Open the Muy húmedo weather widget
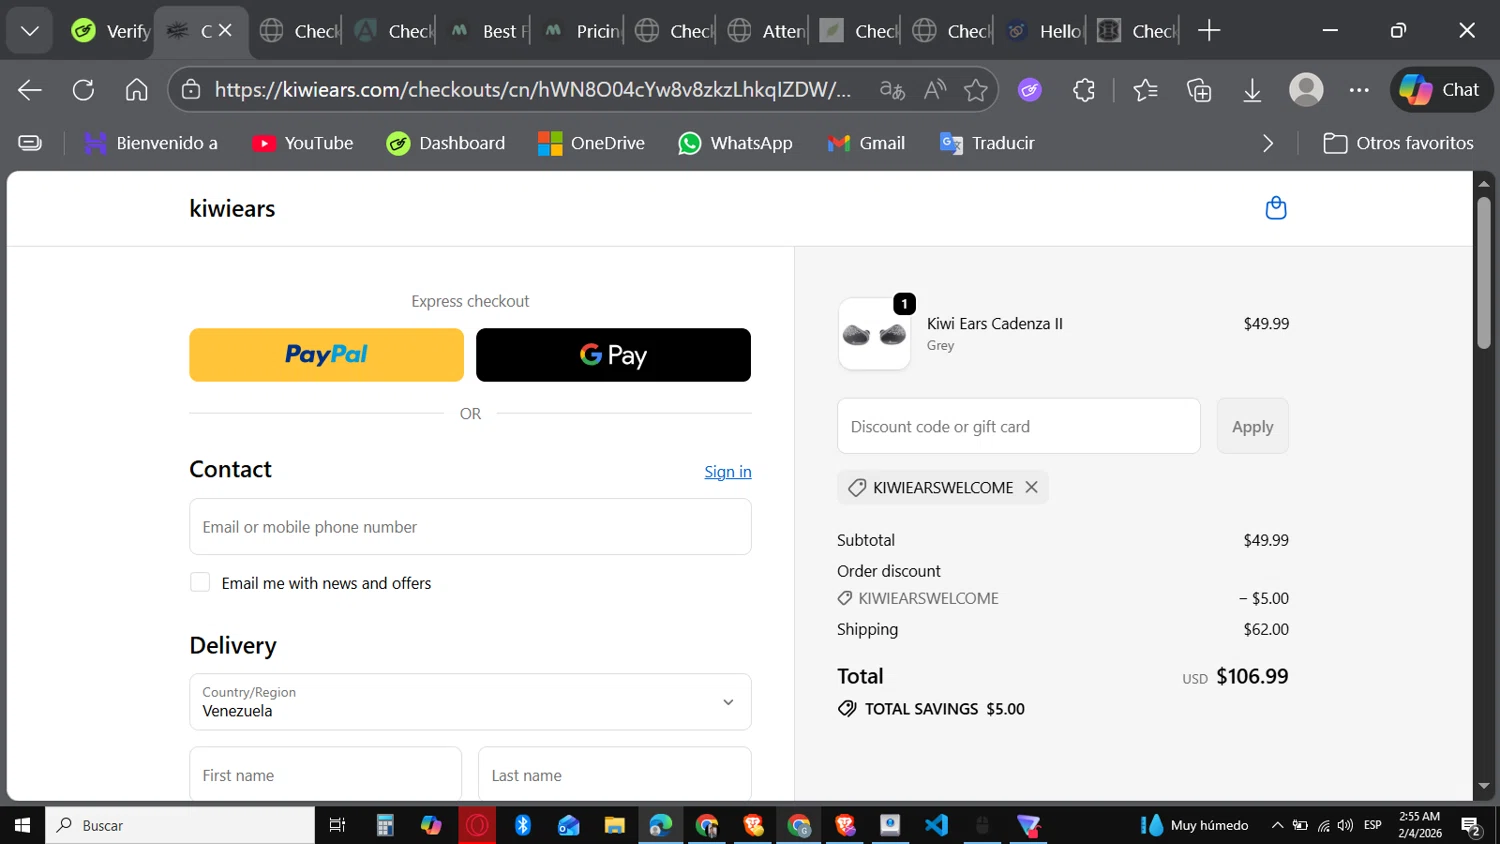1500x844 pixels. [1195, 825]
